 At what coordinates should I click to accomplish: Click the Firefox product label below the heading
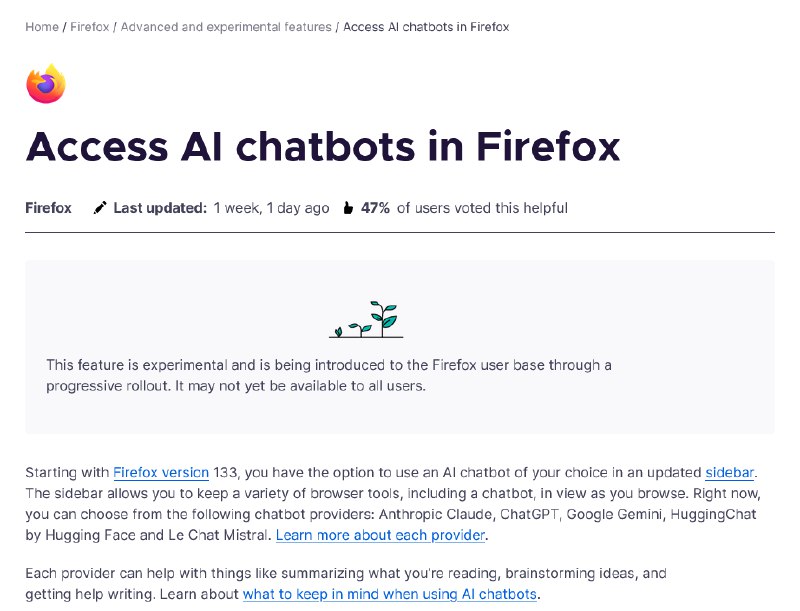[47, 207]
